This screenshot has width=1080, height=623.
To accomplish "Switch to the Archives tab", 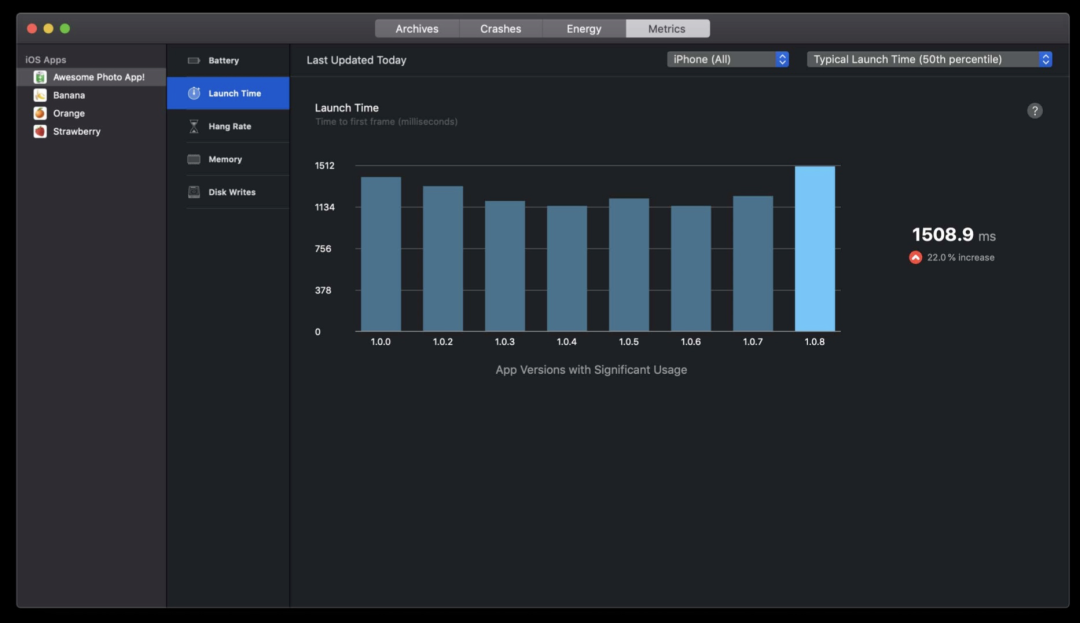I will click(417, 29).
